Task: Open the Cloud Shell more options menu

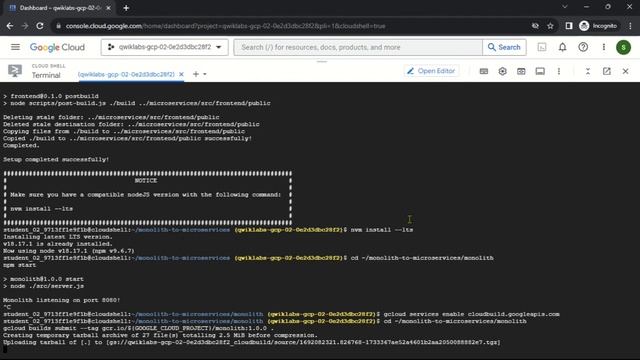Action: point(559,71)
